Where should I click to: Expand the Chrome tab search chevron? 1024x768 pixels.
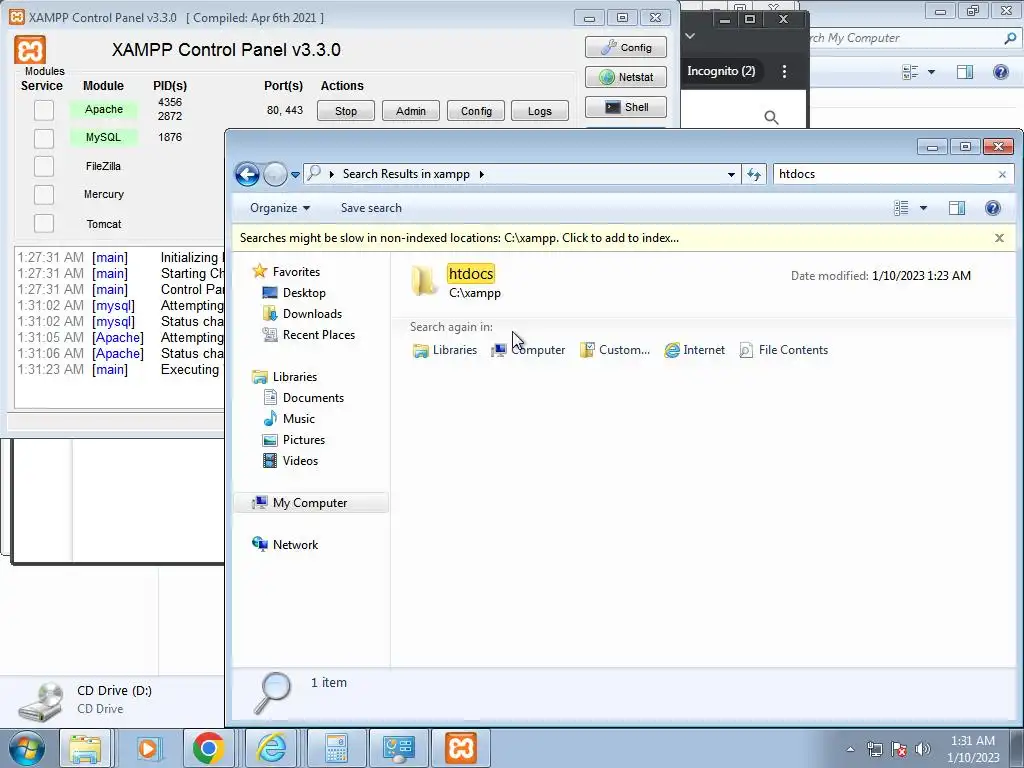point(690,36)
